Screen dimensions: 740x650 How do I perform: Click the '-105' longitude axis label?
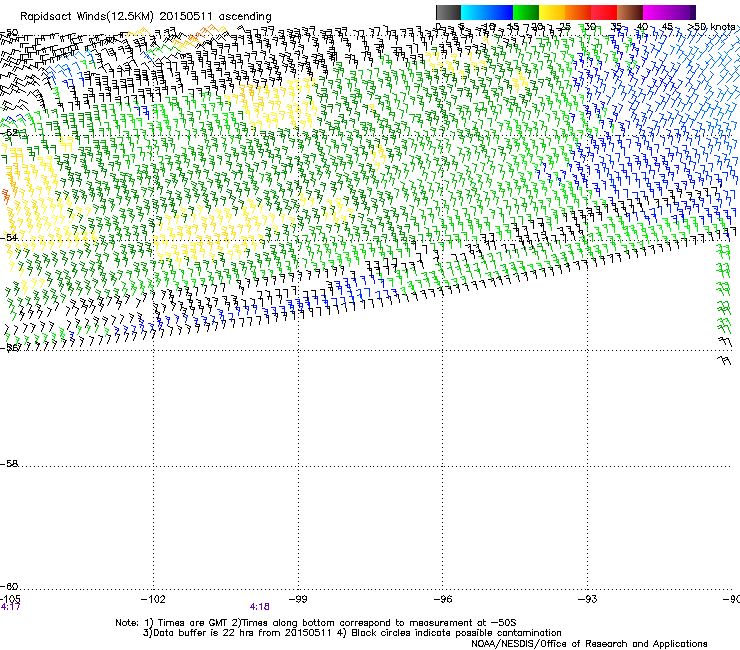pyautogui.click(x=10, y=598)
